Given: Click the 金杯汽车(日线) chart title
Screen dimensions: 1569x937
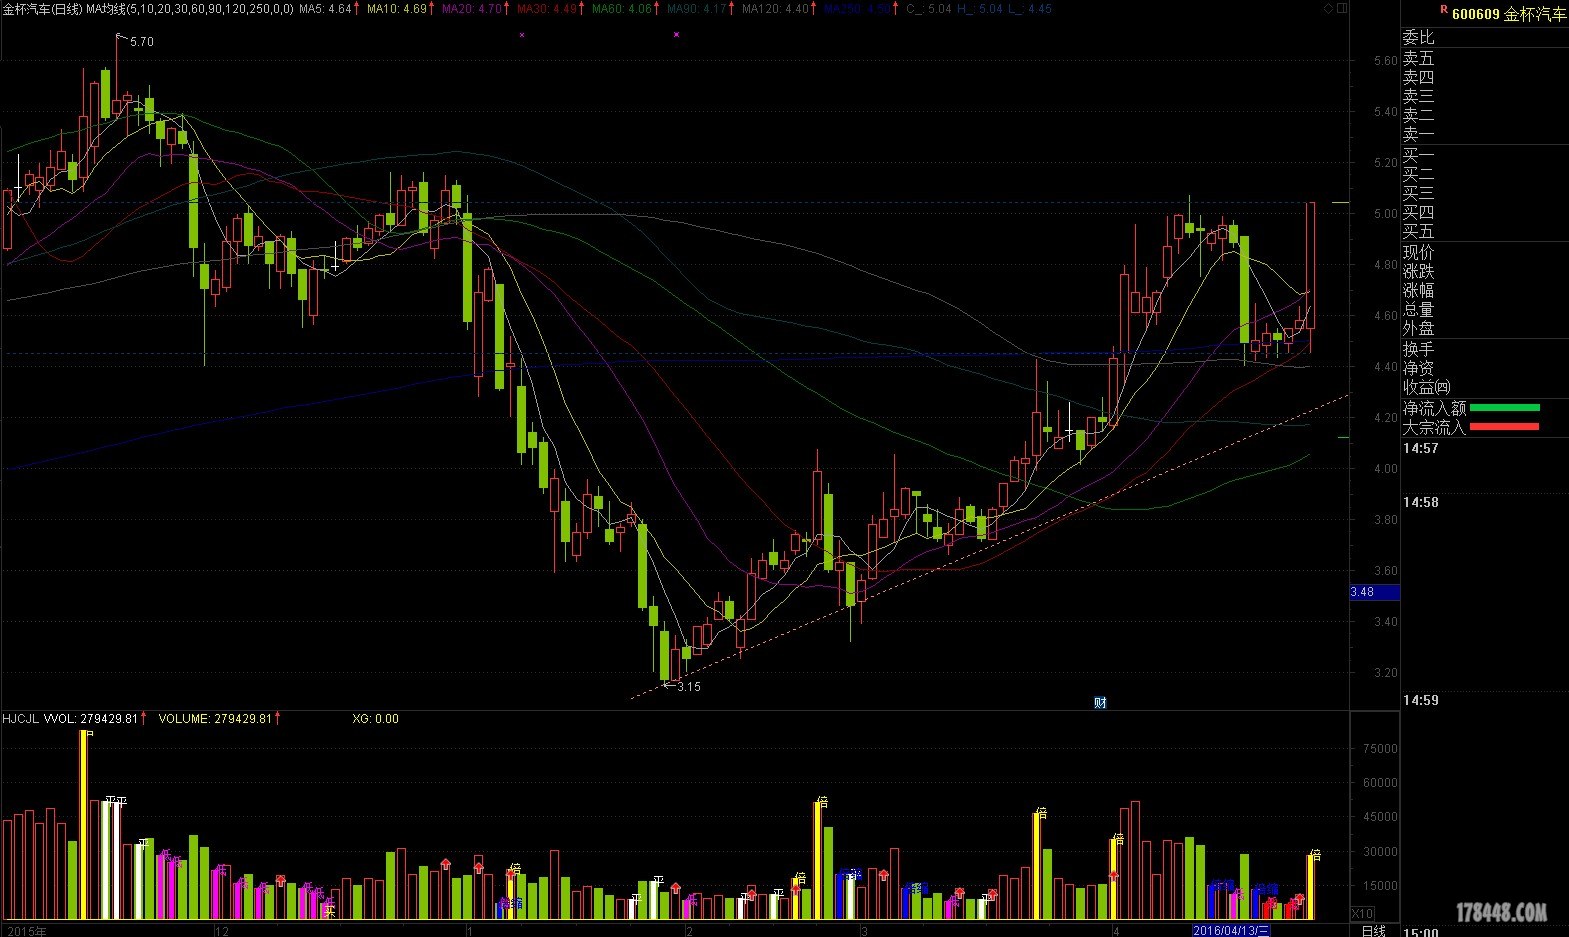Looking at the screenshot, I should (41, 9).
